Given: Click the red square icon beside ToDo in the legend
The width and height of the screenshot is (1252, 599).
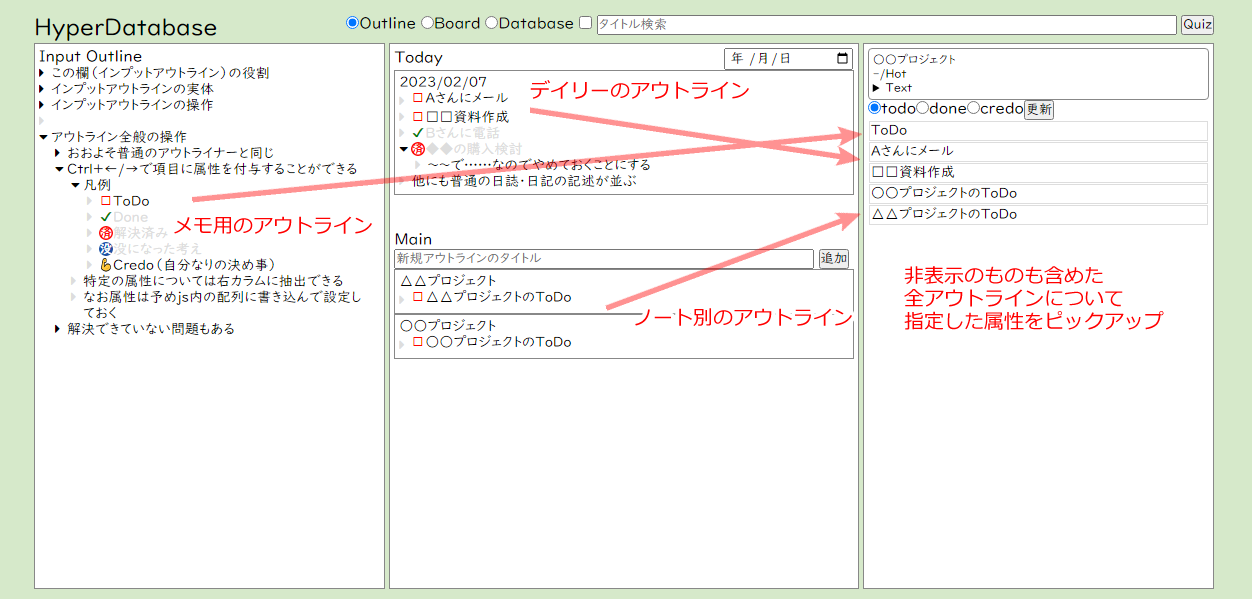Looking at the screenshot, I should coord(106,201).
